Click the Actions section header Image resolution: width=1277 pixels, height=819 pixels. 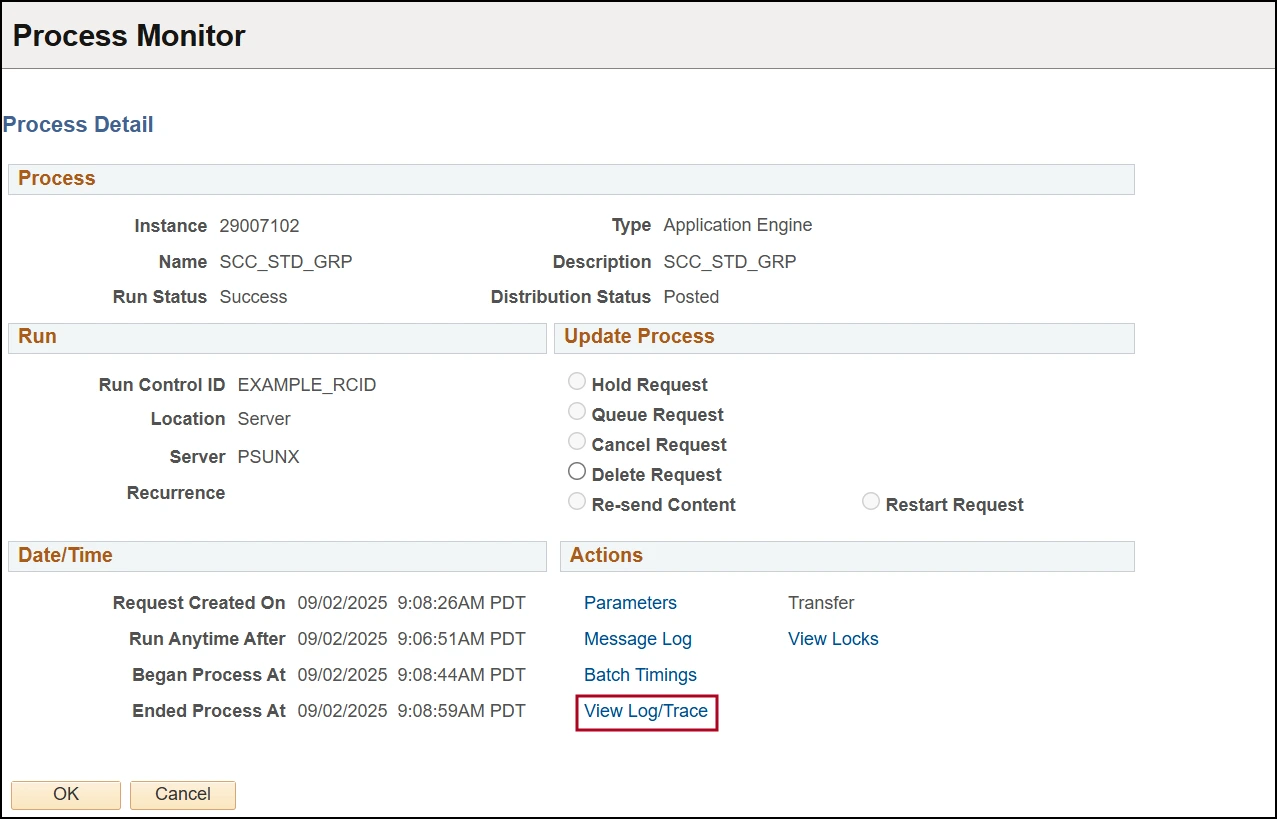click(x=606, y=556)
